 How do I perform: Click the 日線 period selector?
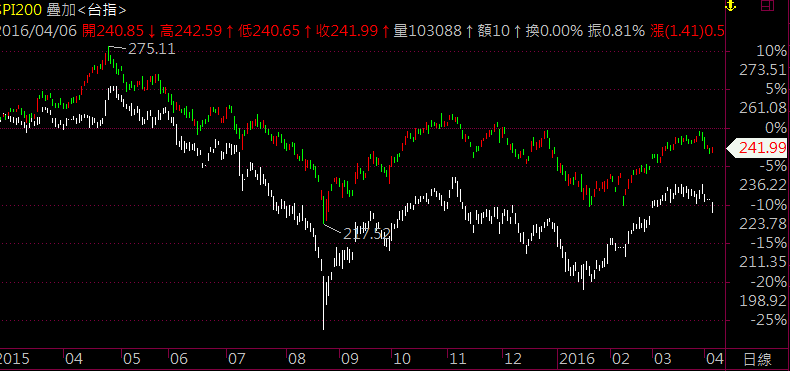757,359
